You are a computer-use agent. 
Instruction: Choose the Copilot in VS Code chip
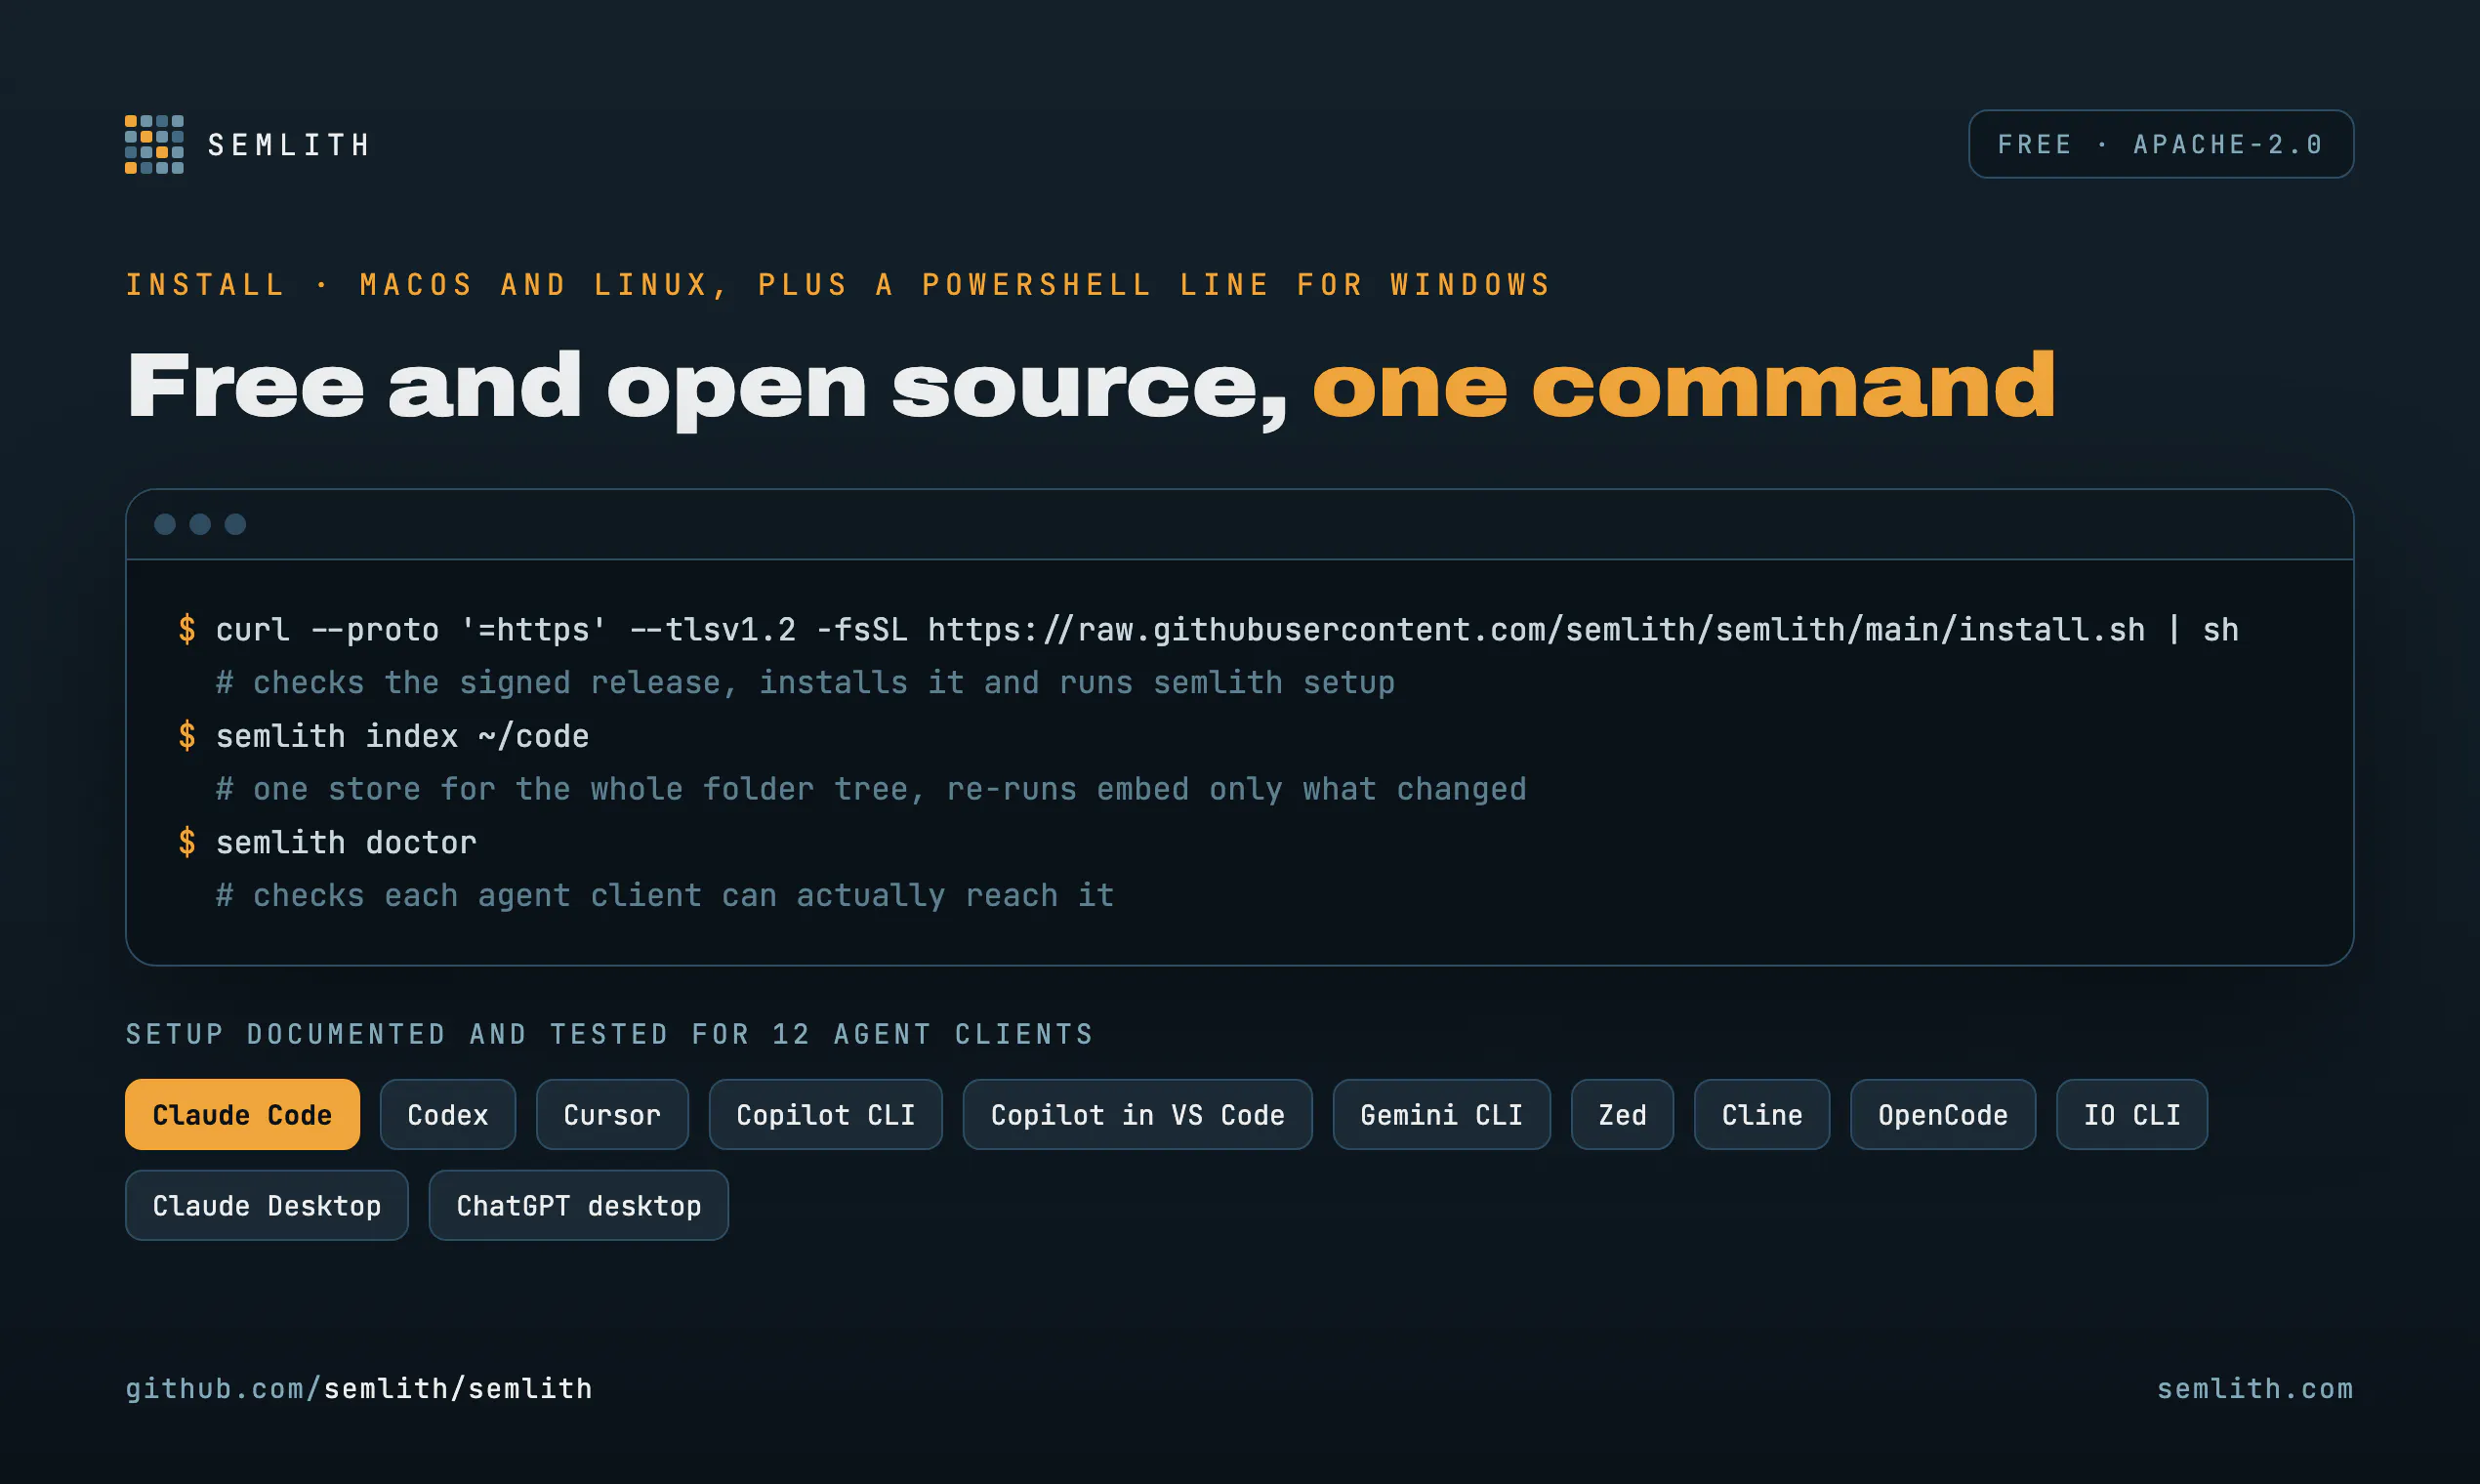coord(1138,1114)
